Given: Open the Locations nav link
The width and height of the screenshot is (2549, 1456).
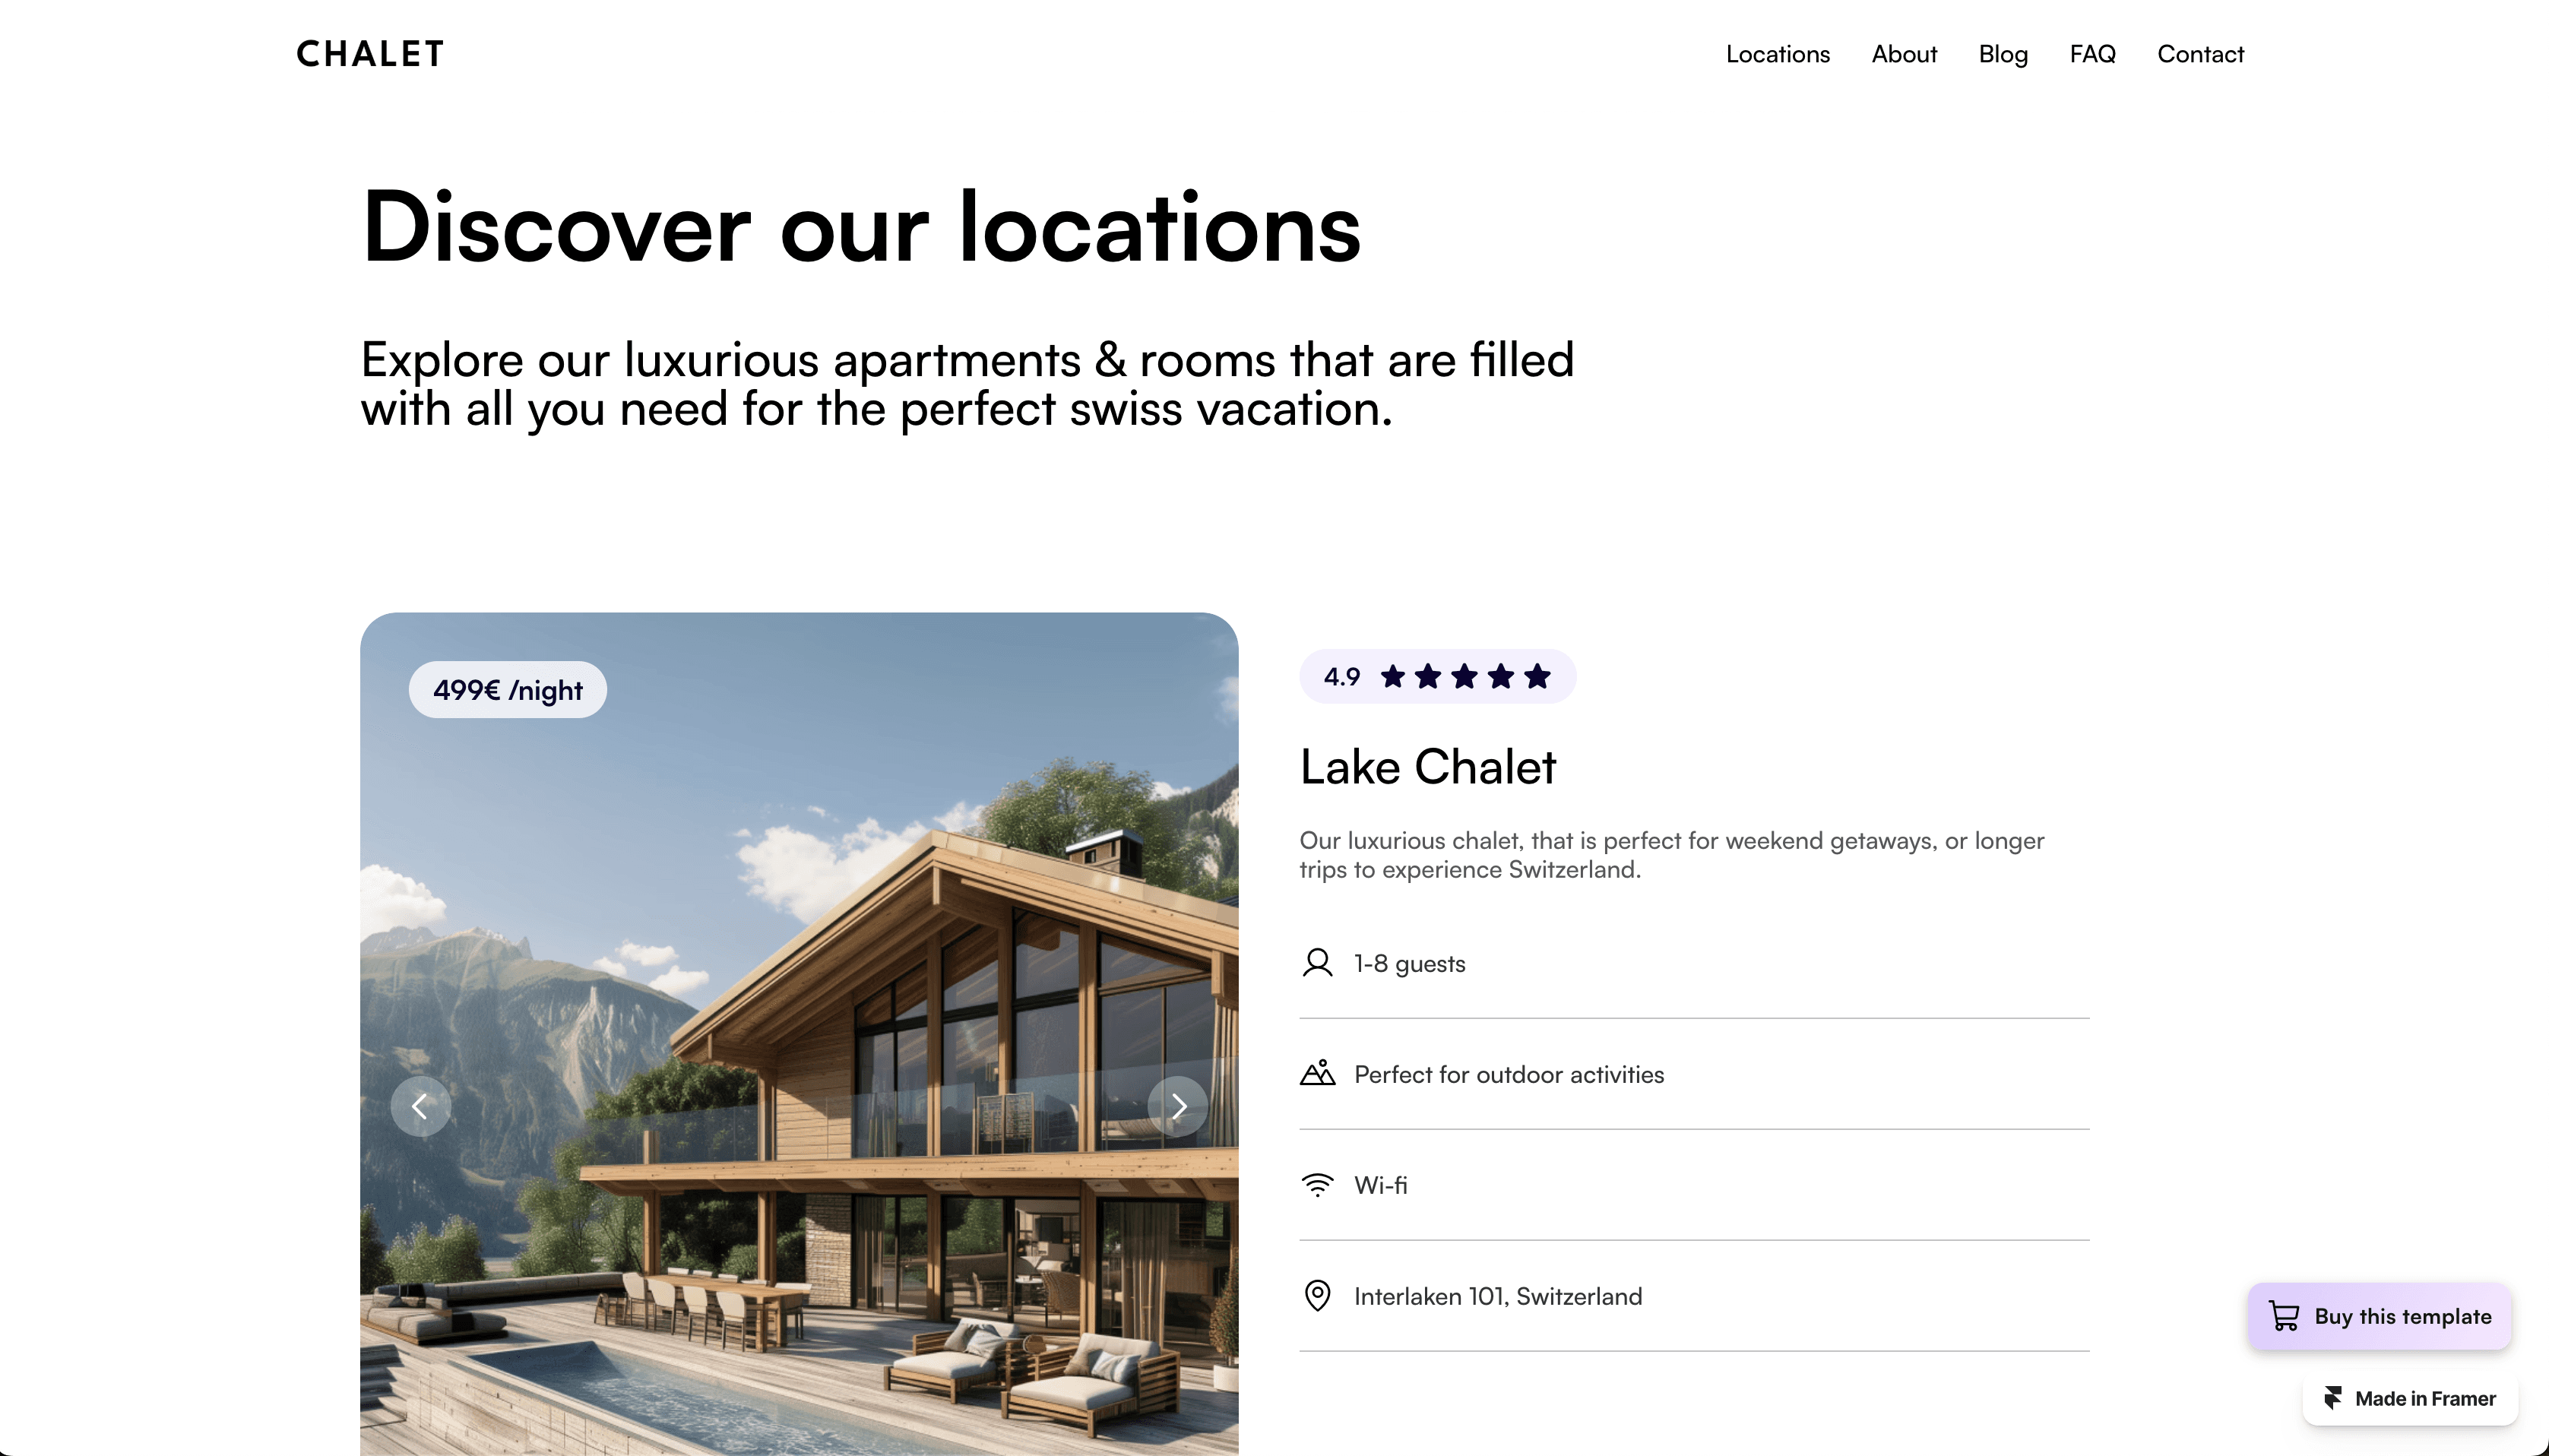Looking at the screenshot, I should click(x=1777, y=54).
